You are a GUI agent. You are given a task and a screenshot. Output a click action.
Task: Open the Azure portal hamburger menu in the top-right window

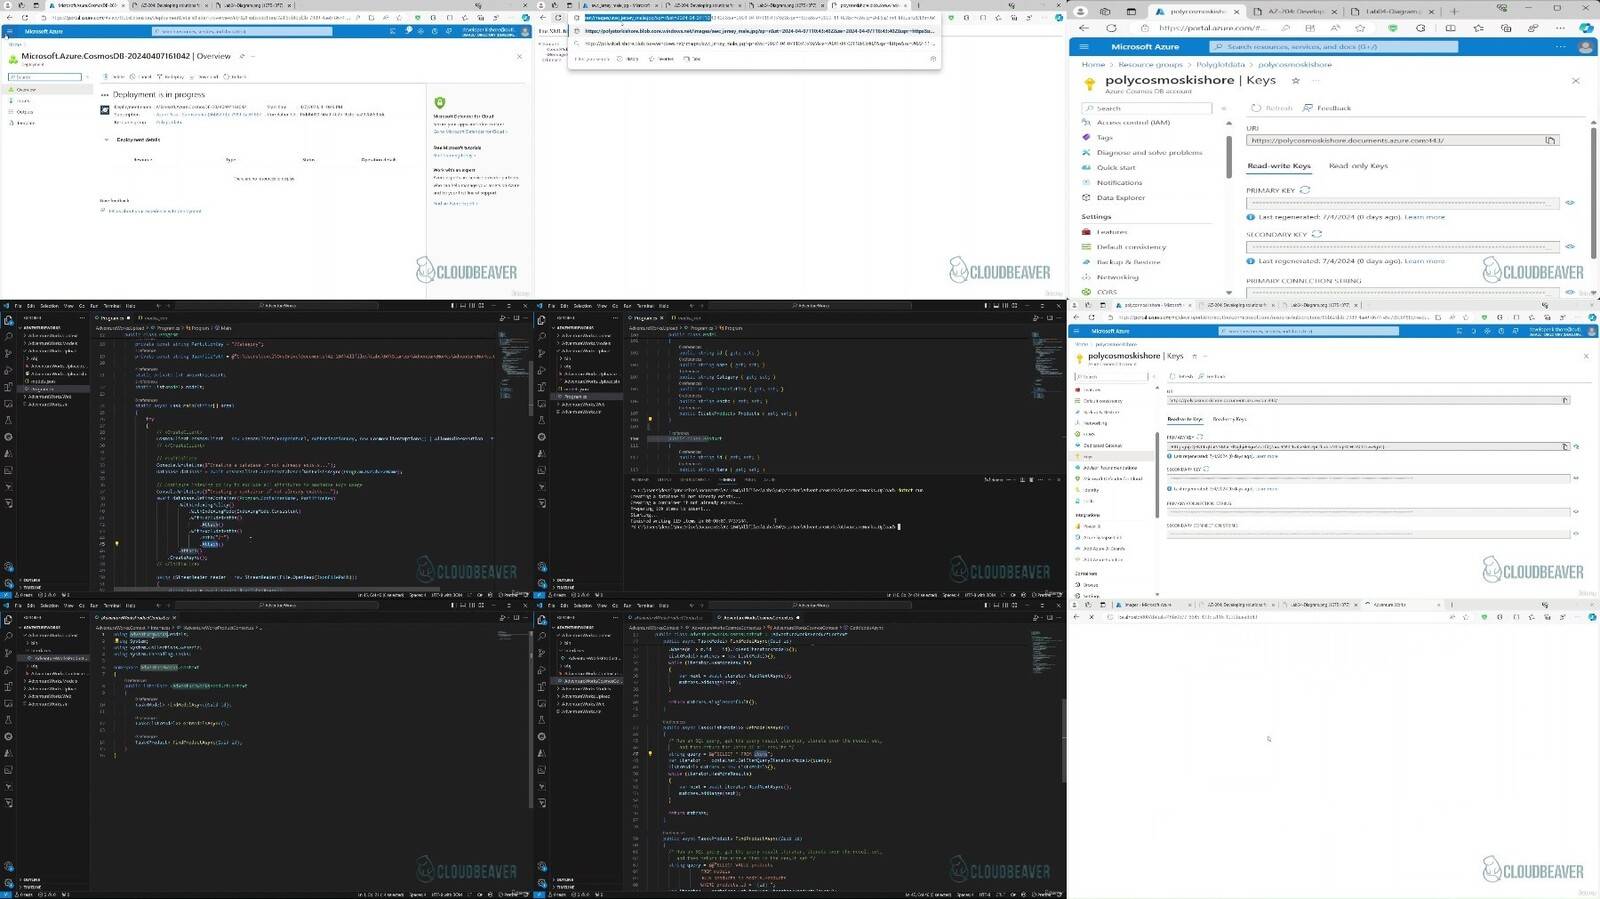pos(1083,47)
